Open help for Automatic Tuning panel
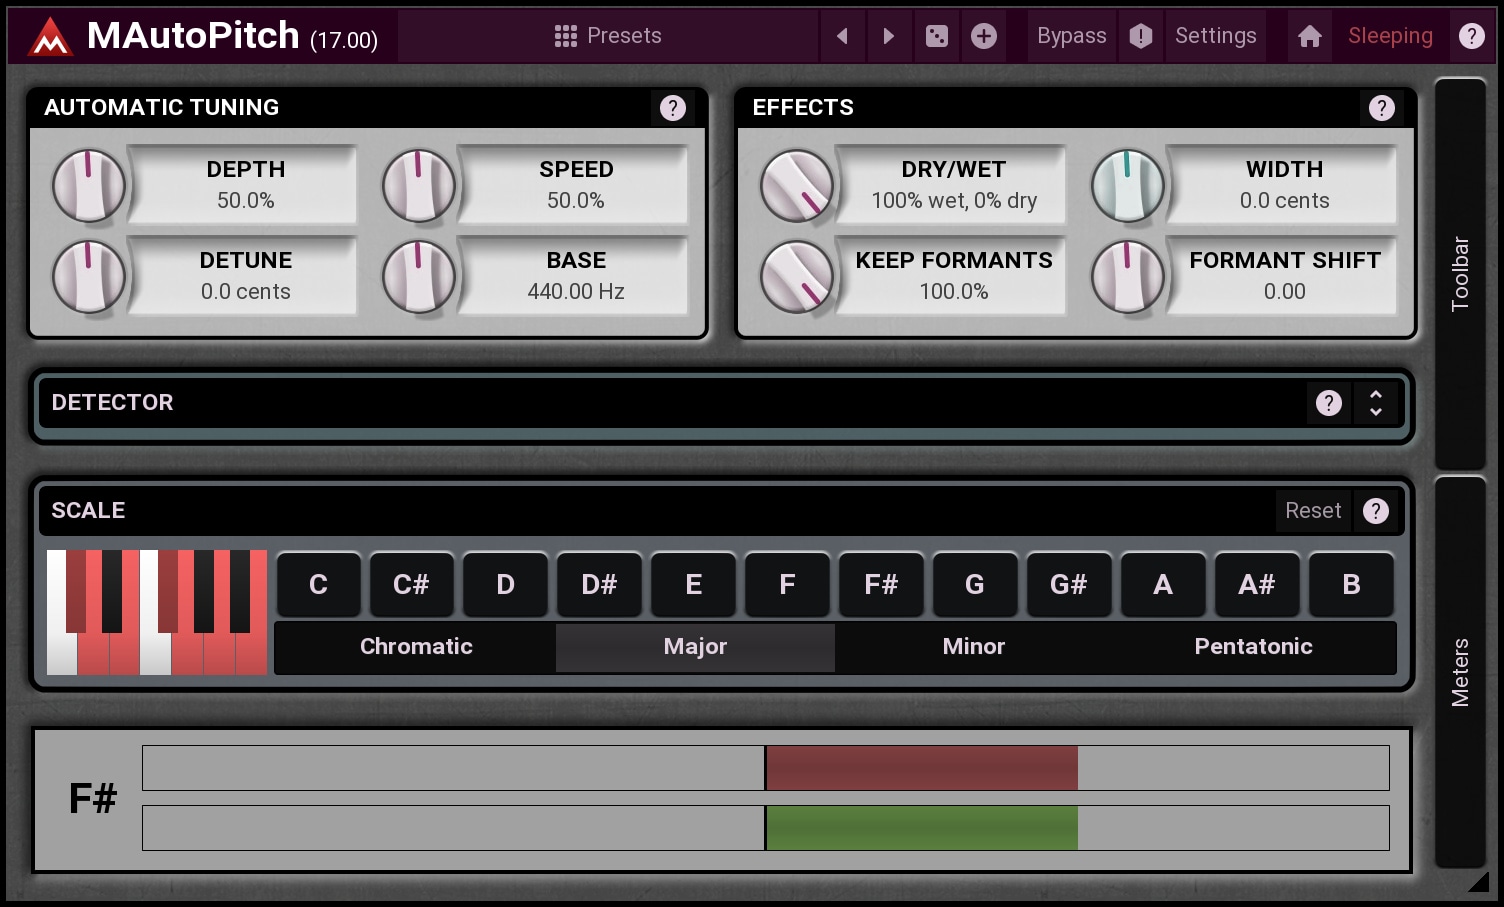1504x907 pixels. [x=673, y=108]
